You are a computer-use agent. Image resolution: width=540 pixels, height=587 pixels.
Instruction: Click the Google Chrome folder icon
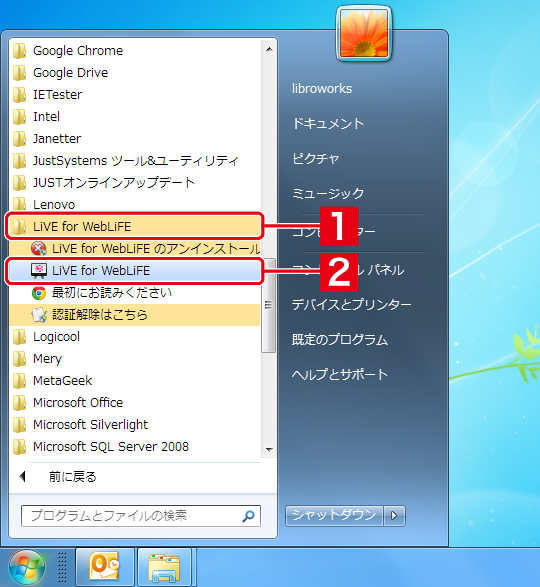[19, 51]
